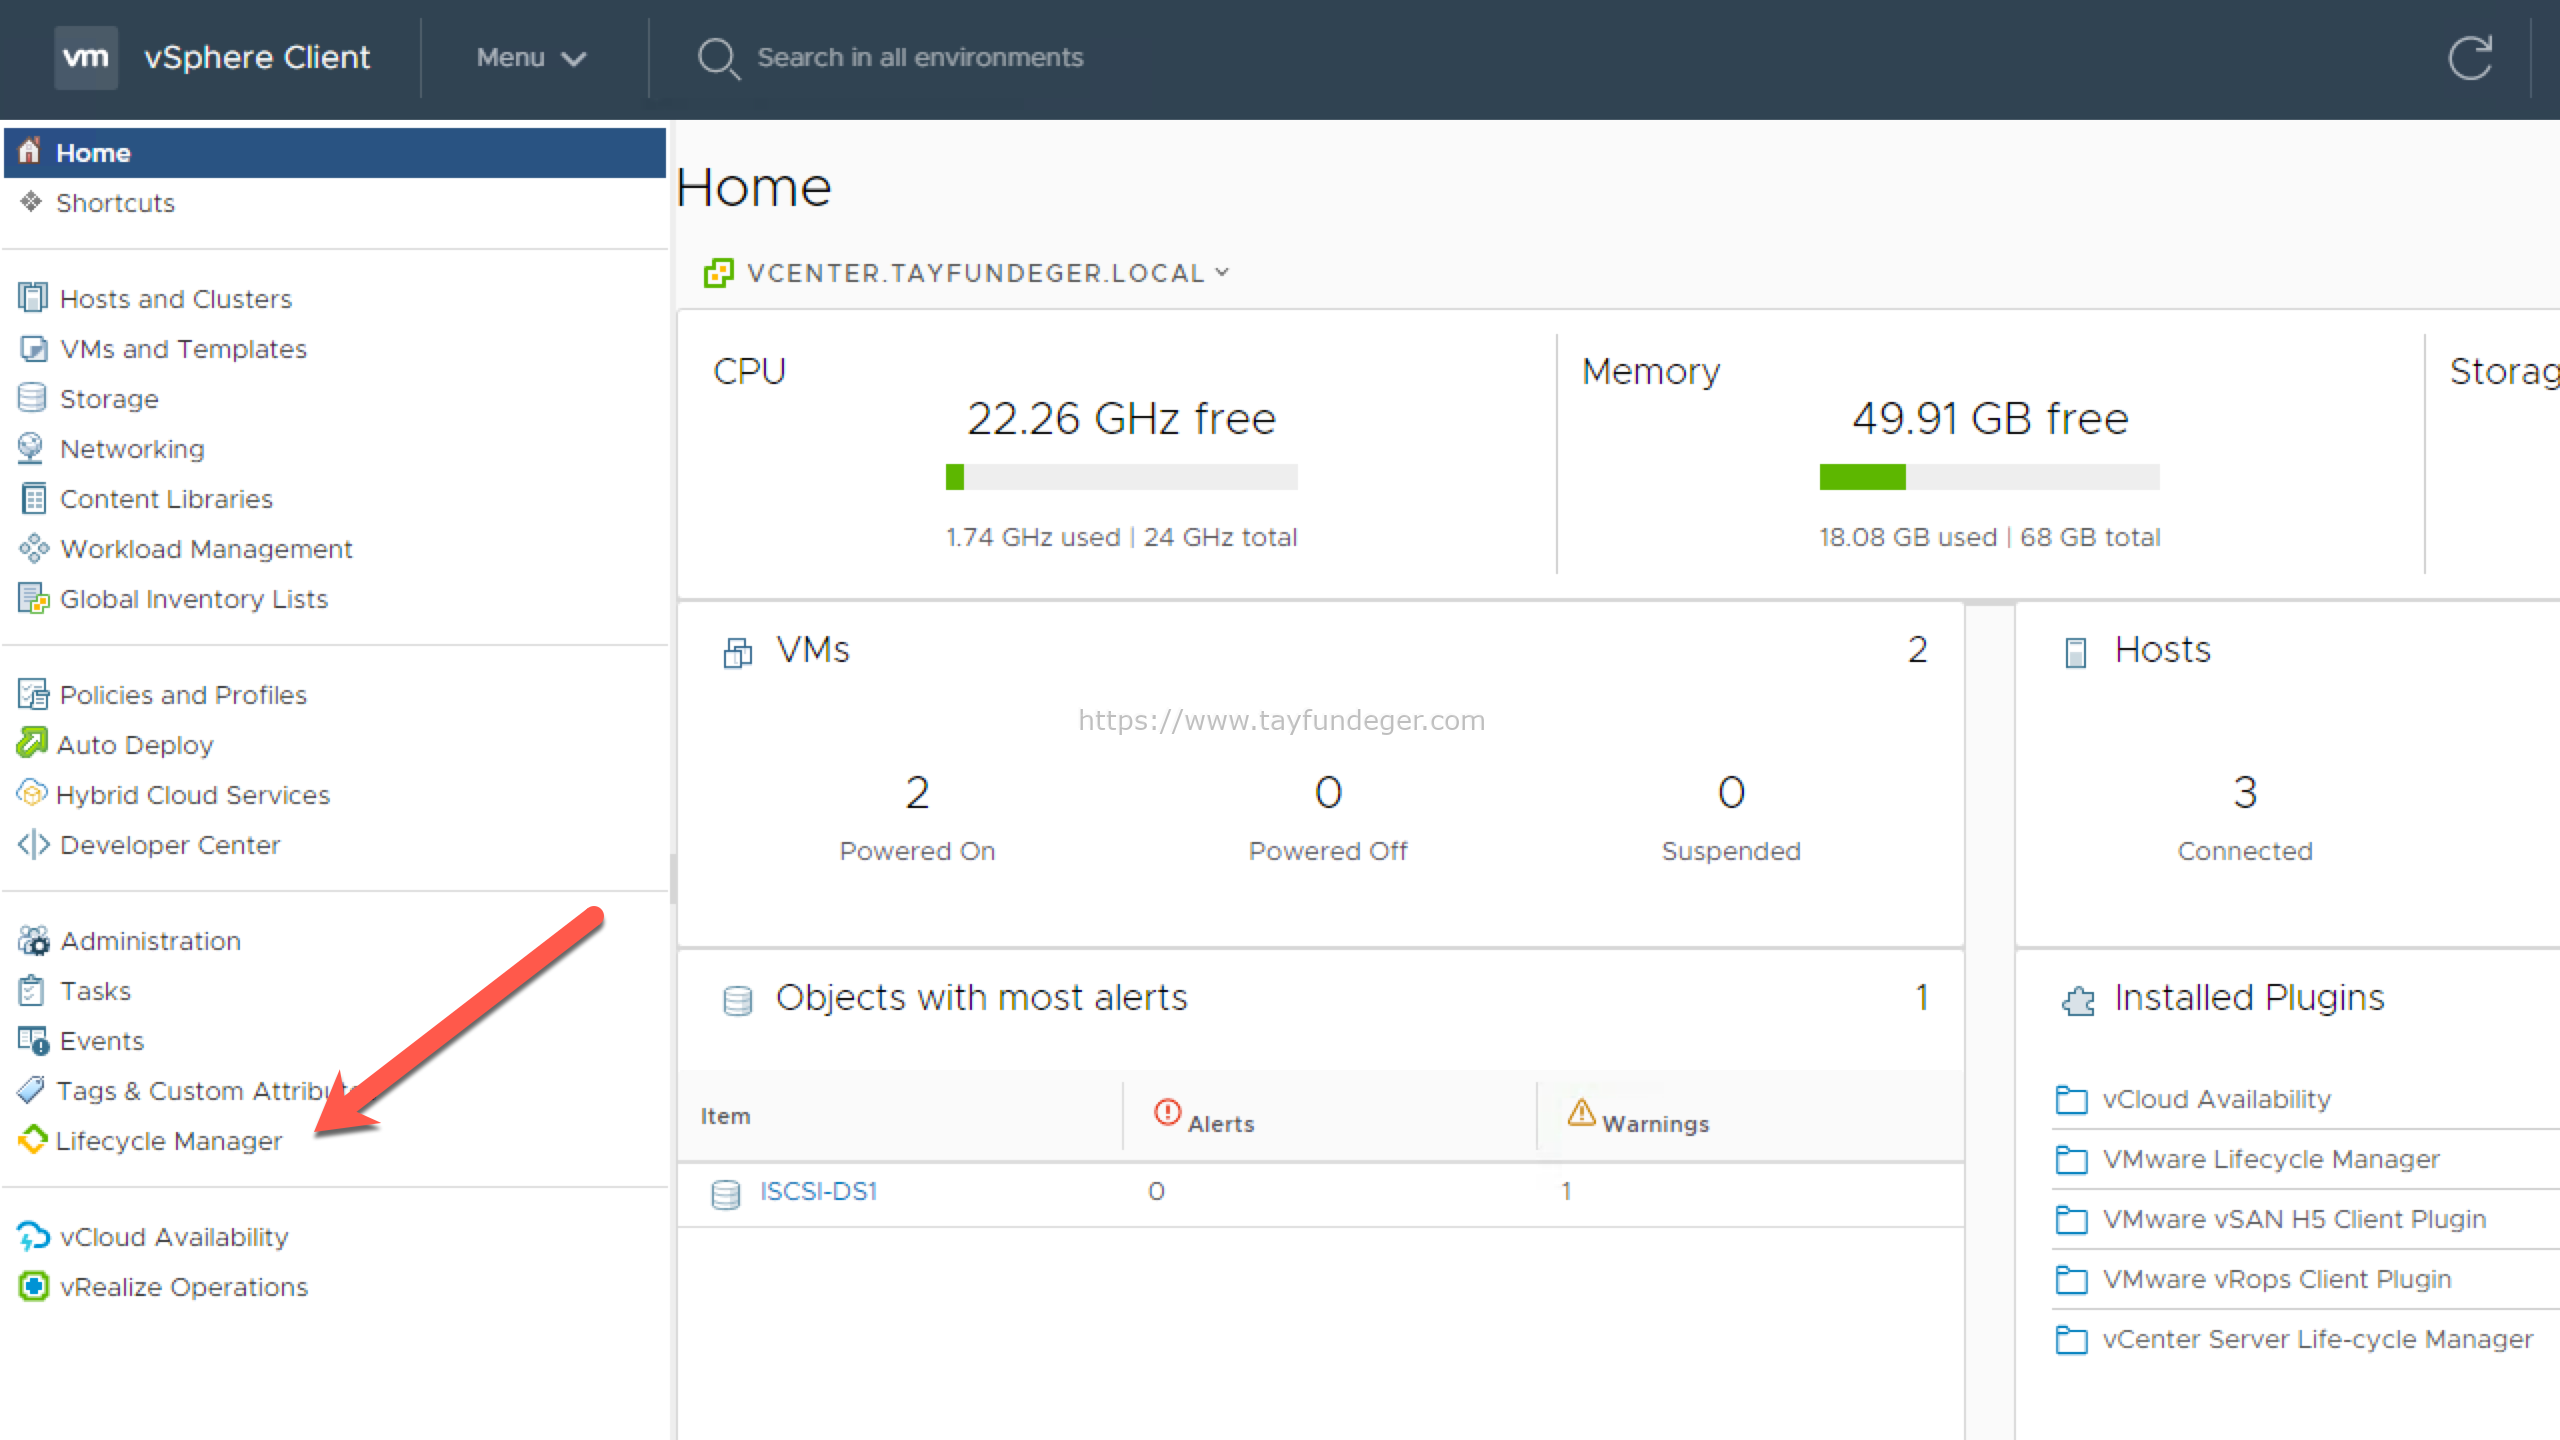Image resolution: width=2560 pixels, height=1440 pixels.
Task: Click the Global Inventory Lists icon
Action: coord(33,598)
